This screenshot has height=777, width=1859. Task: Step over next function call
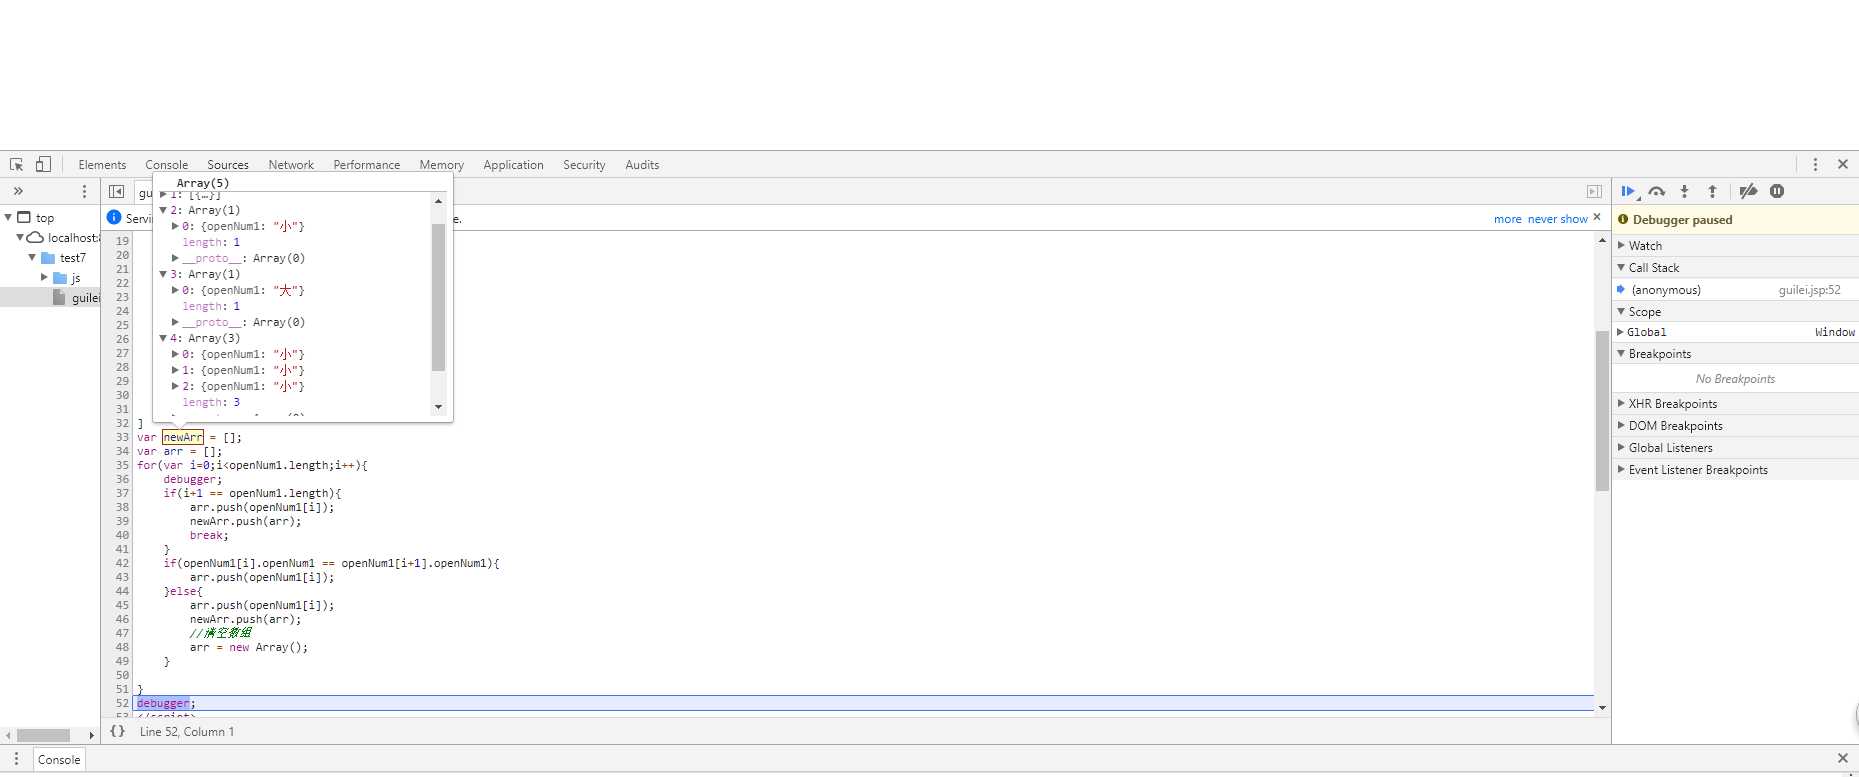1657,191
